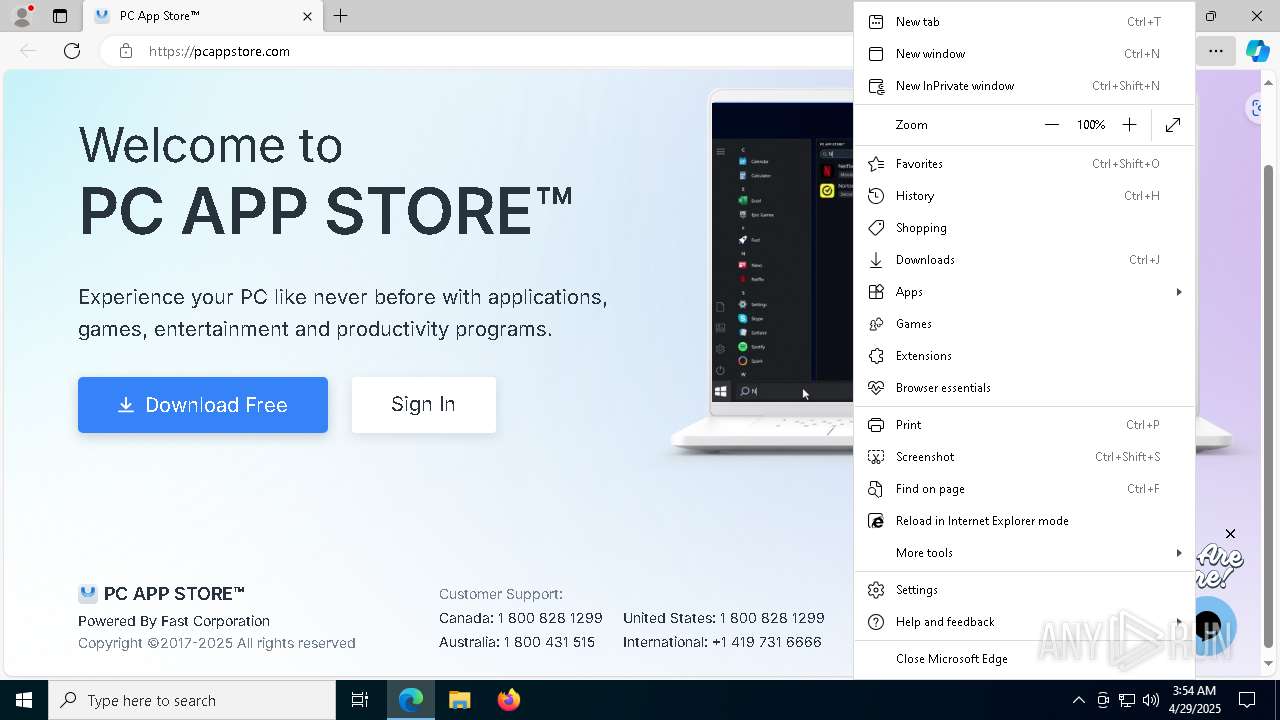Click the Download Free button

click(203, 405)
